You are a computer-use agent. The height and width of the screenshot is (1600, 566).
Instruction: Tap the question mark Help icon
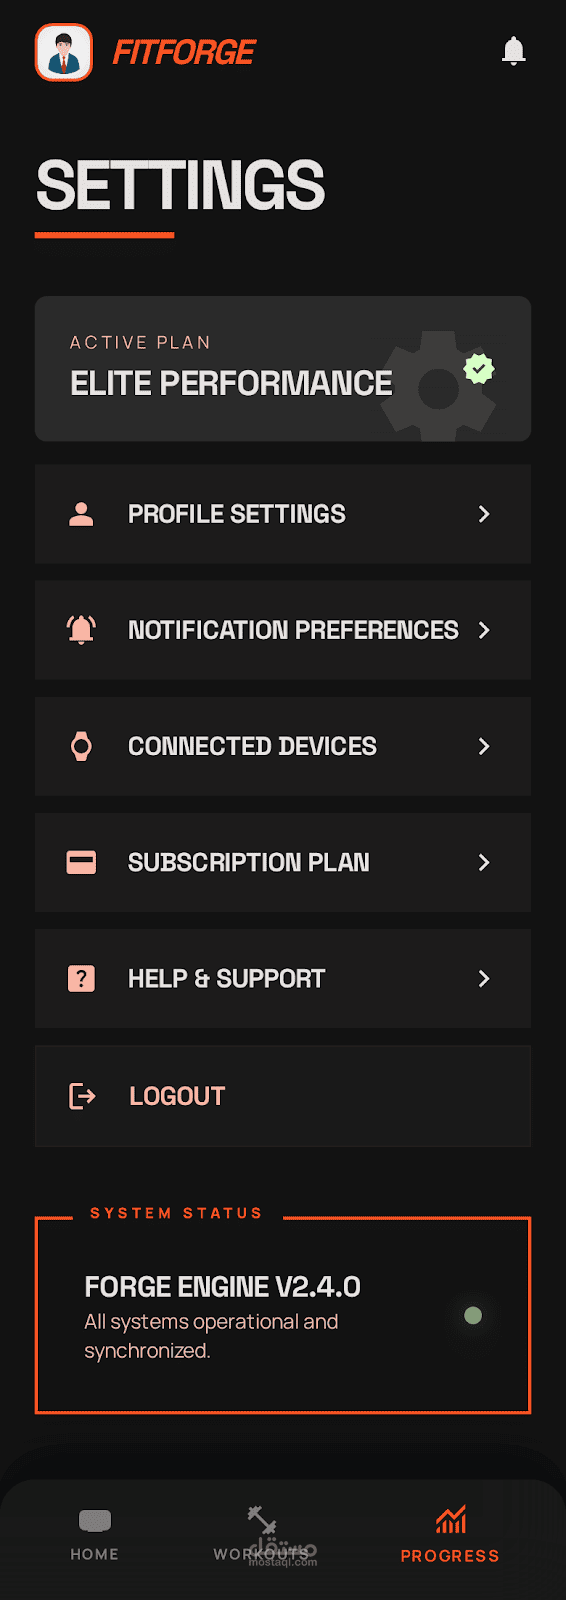pyautogui.click(x=81, y=978)
